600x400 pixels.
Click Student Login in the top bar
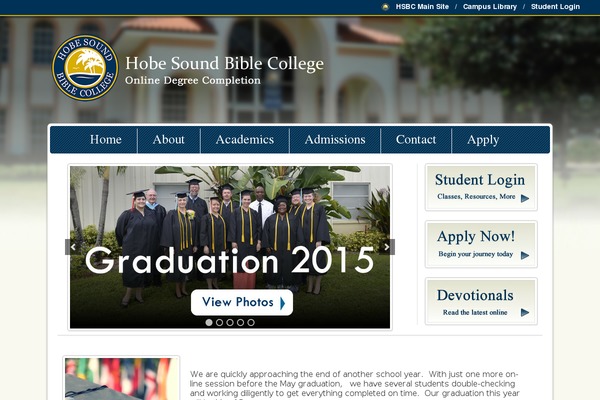tap(555, 7)
